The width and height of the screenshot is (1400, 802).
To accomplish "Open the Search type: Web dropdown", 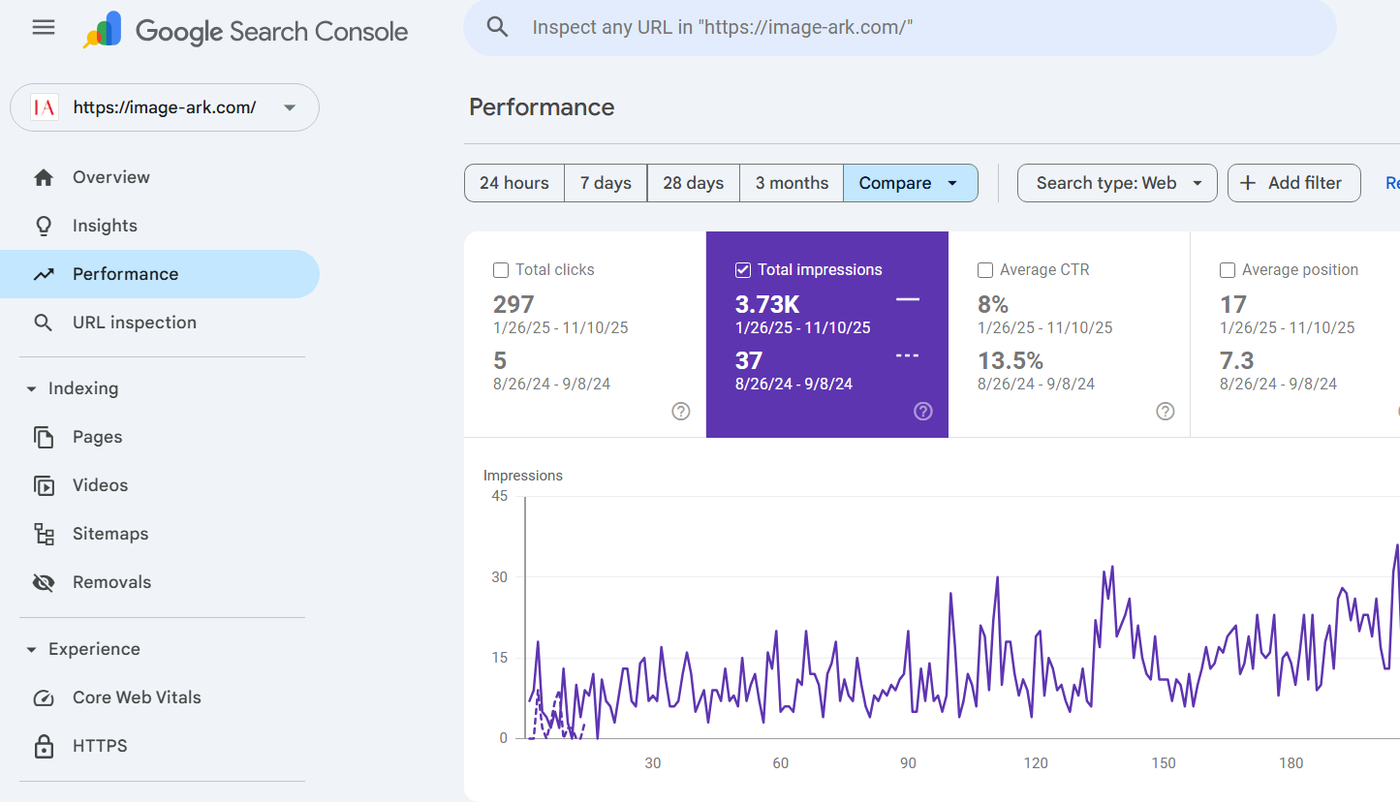I will pyautogui.click(x=1117, y=183).
